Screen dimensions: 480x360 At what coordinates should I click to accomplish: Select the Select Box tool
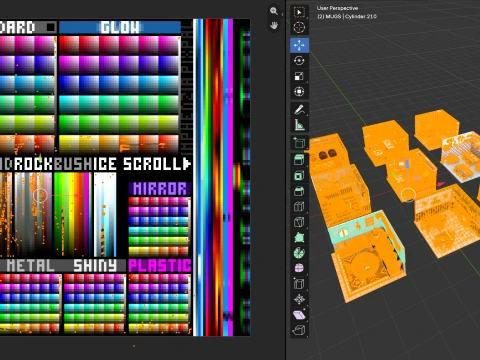(299, 12)
